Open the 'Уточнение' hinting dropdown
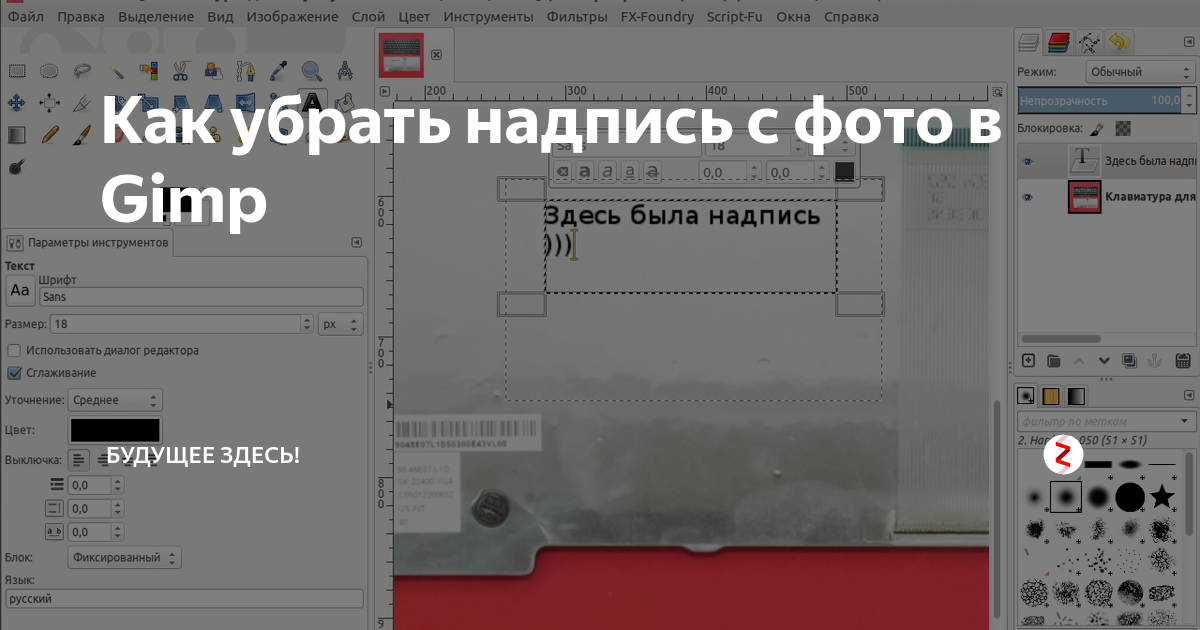Image resolution: width=1200 pixels, height=630 pixels. 115,400
